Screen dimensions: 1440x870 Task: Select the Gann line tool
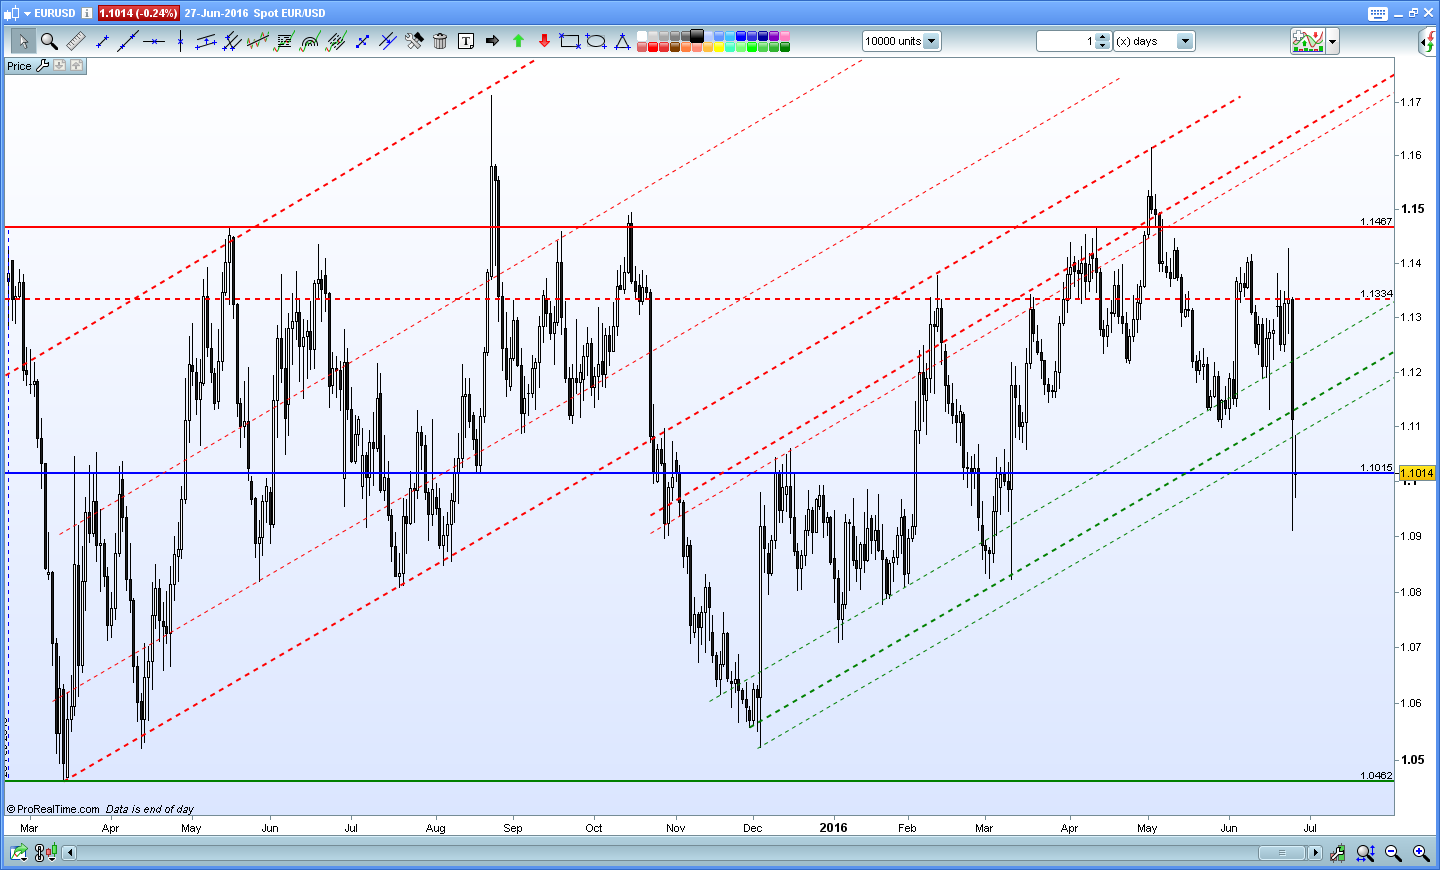coord(362,41)
